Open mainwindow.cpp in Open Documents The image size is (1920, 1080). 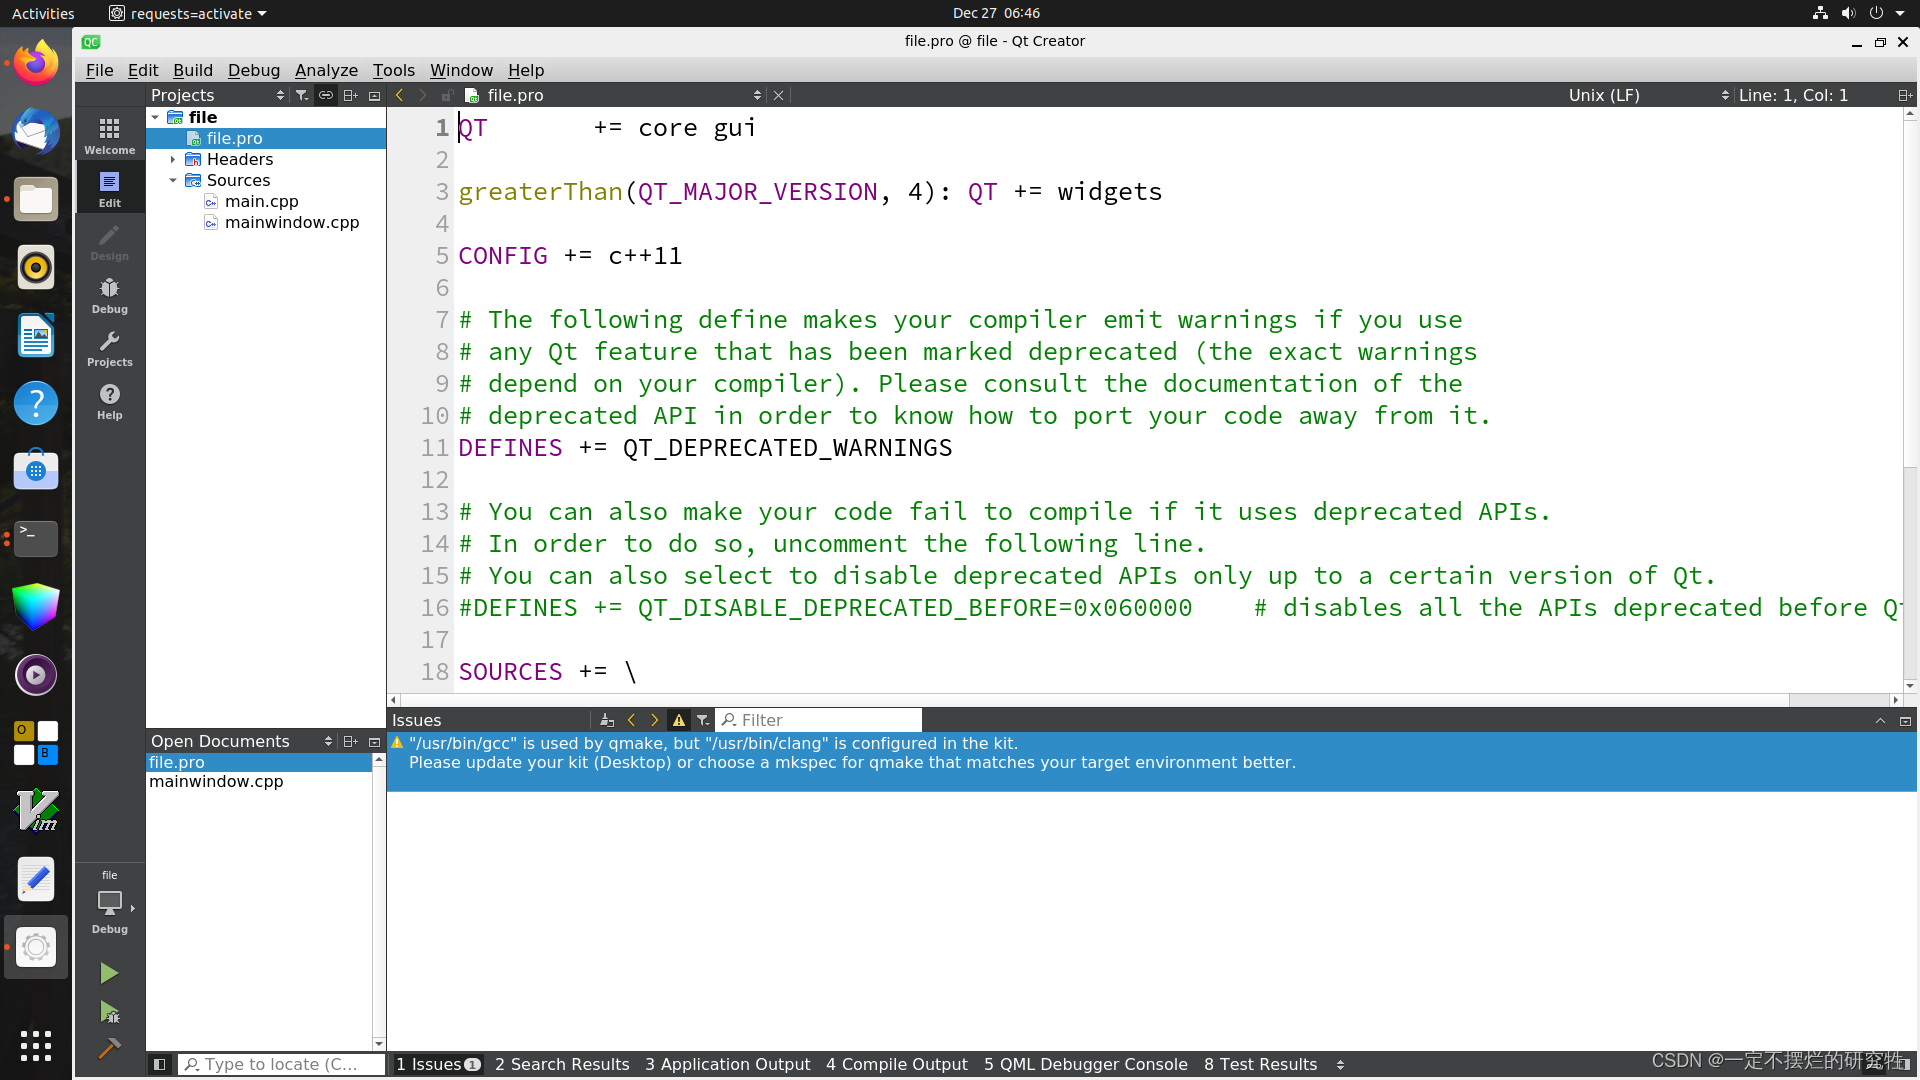tap(216, 782)
